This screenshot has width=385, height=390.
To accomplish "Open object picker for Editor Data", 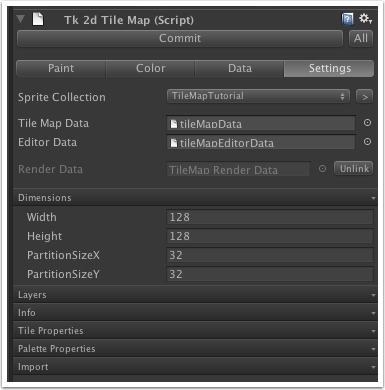I will tap(367, 142).
